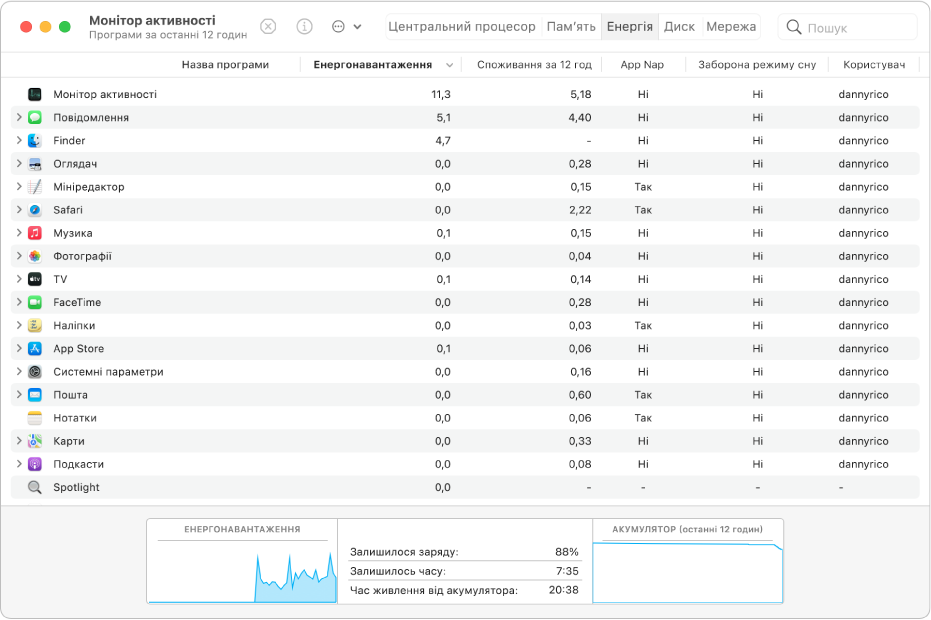Open the Диск tab
Screen dimensions: 931x620
[679, 27]
